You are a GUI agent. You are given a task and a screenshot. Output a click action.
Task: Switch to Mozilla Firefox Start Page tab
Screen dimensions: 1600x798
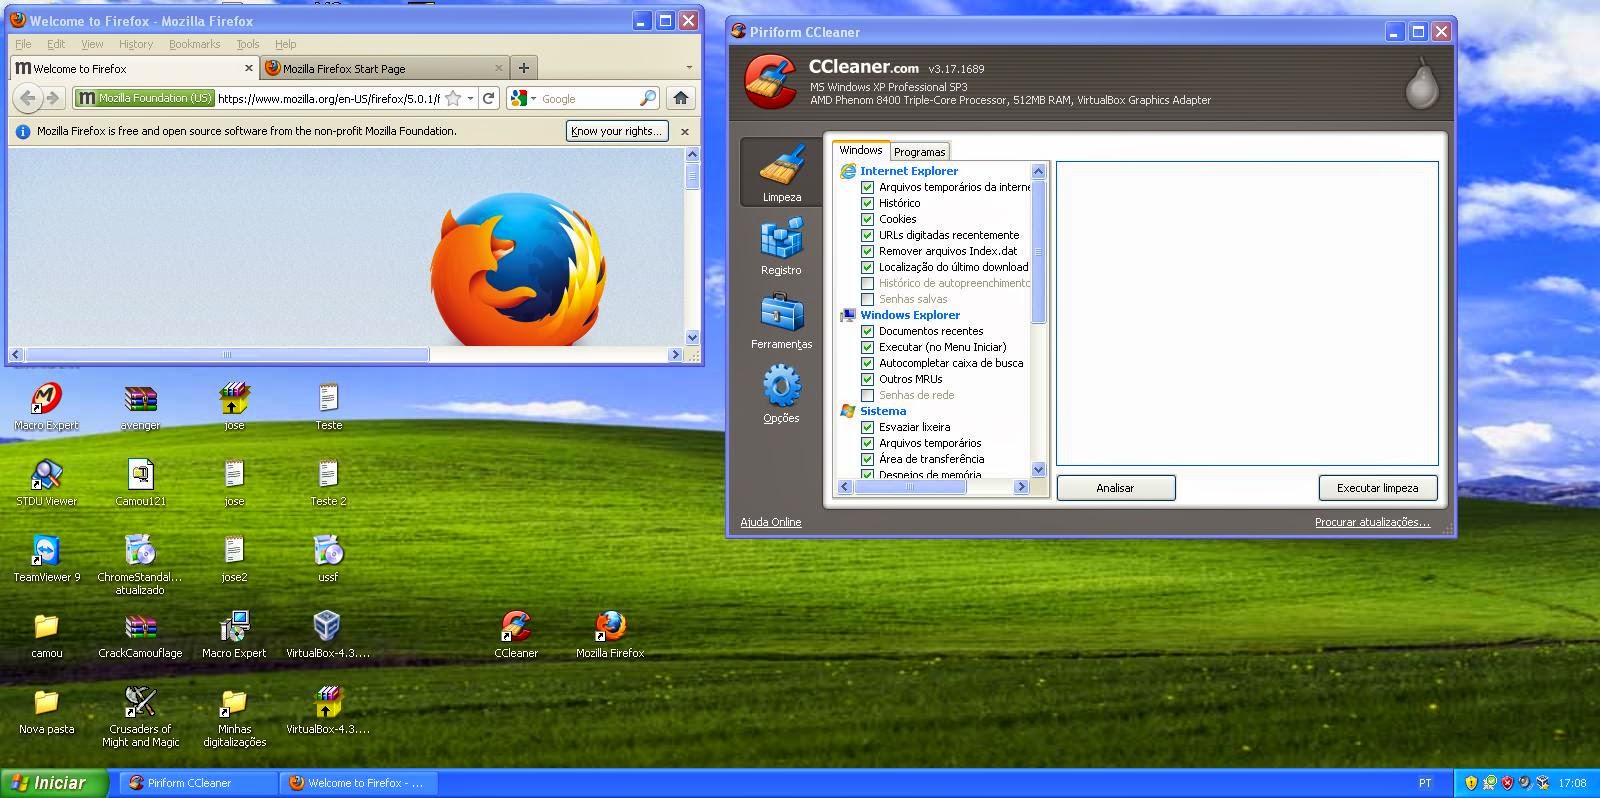point(384,68)
